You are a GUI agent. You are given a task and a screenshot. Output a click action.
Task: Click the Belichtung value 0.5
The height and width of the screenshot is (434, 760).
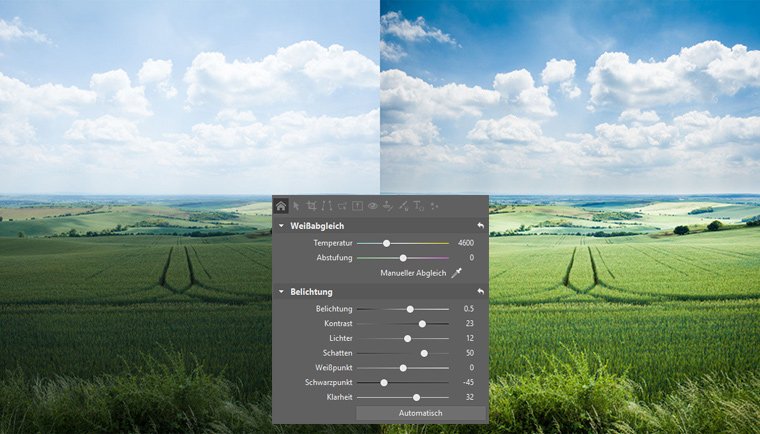469,308
